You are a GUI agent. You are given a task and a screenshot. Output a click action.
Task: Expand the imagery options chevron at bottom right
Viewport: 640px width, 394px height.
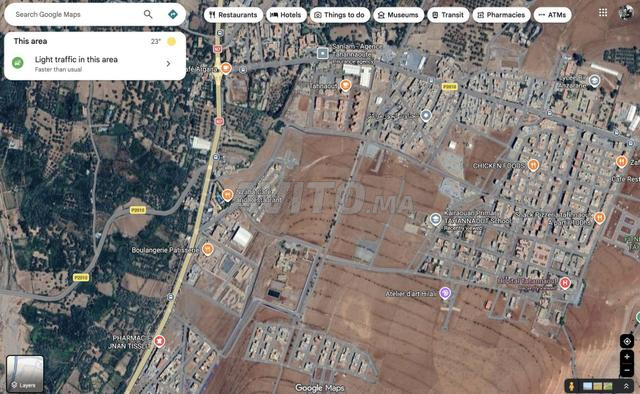[626, 386]
